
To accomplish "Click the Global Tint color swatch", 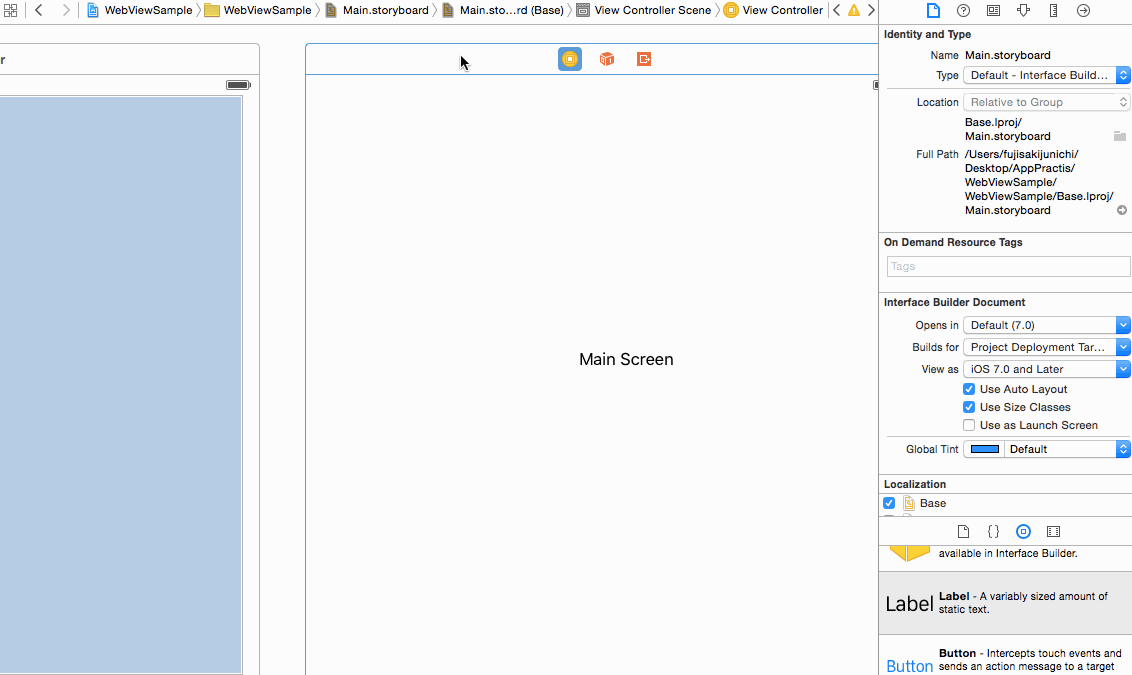I will point(985,449).
